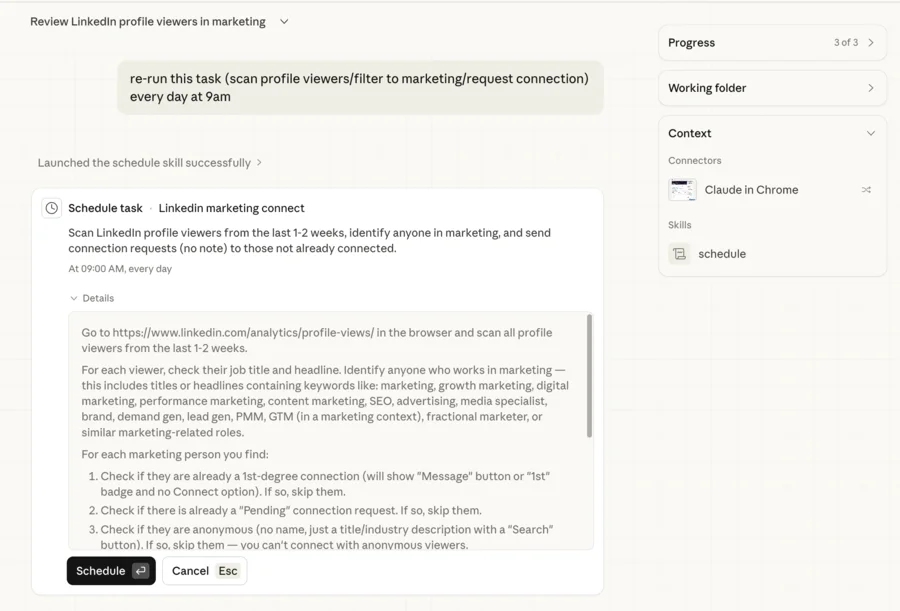Collapse the Details section

(x=93, y=297)
